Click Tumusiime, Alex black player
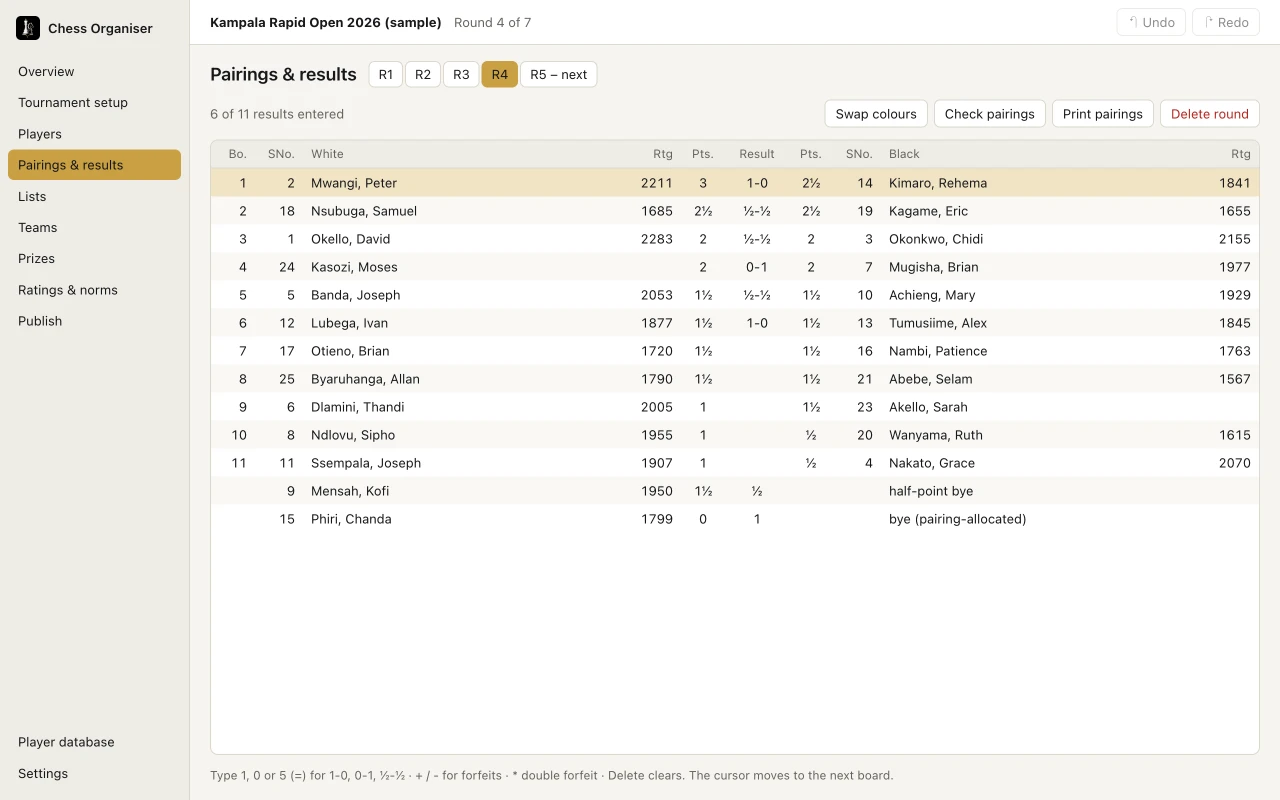This screenshot has height=800, width=1280. [938, 323]
